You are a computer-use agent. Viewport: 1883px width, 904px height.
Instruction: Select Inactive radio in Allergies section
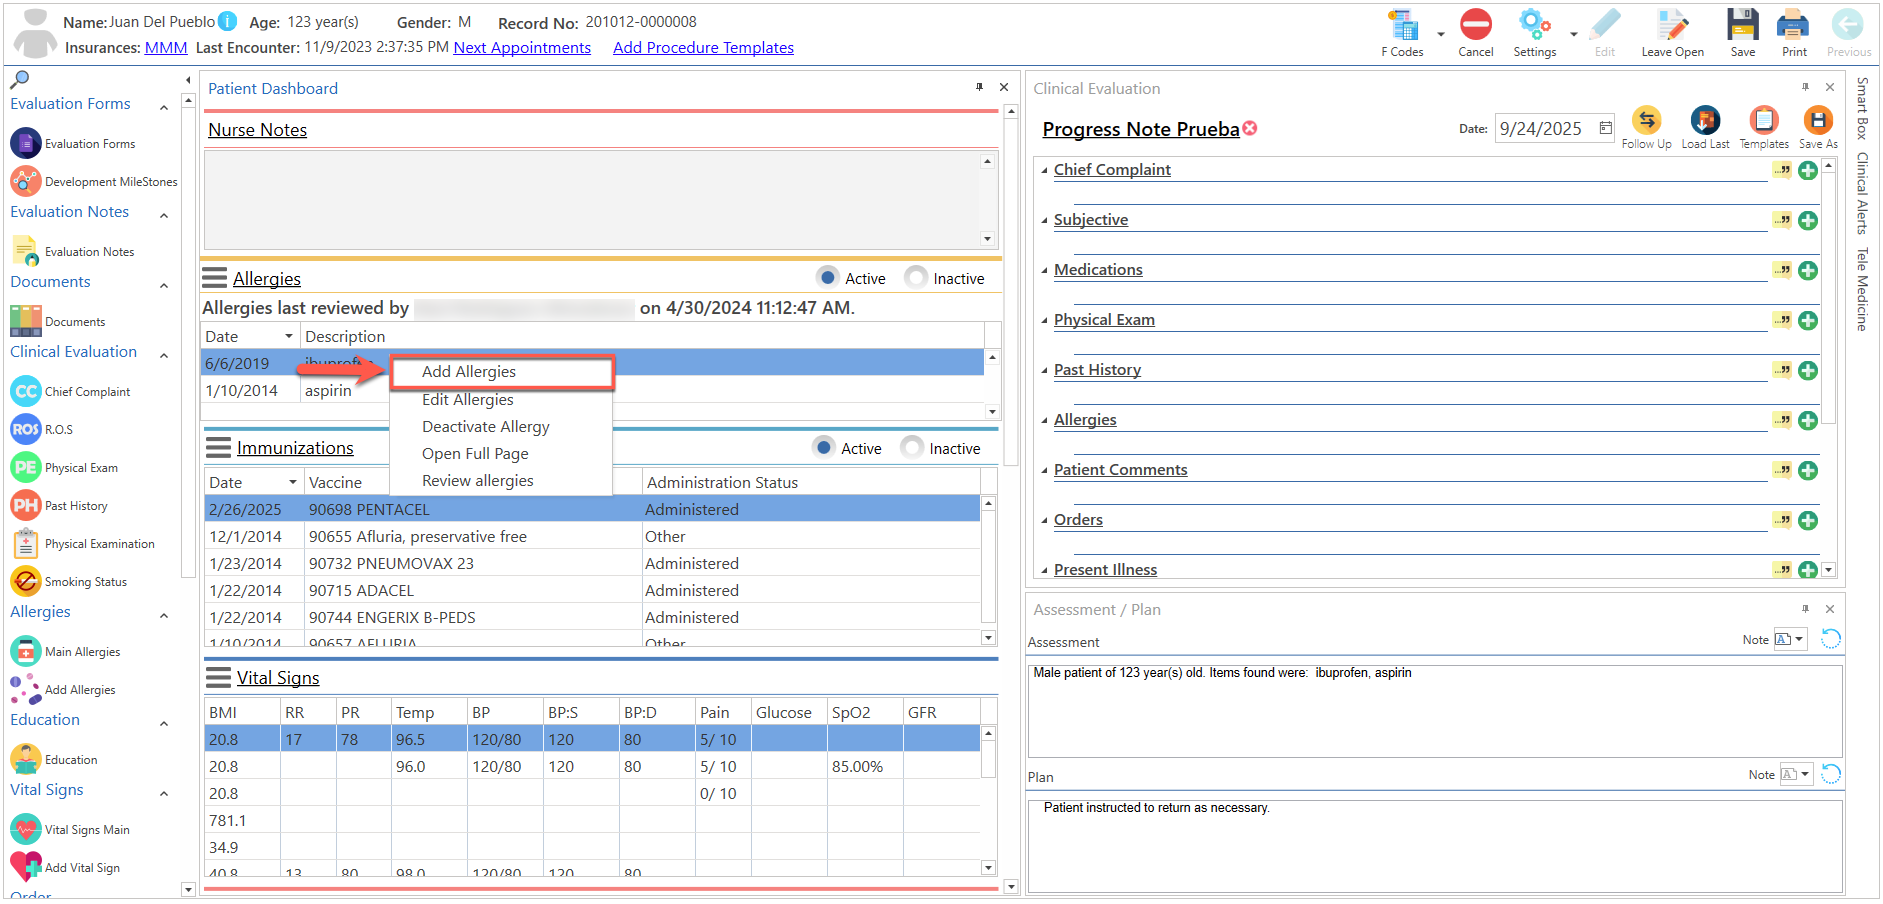click(916, 276)
